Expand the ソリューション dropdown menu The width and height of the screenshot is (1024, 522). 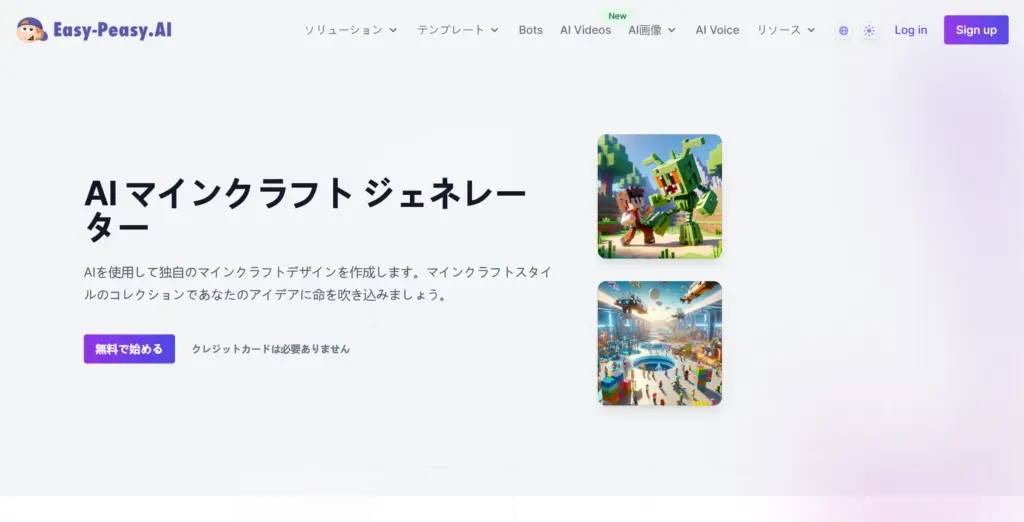351,30
